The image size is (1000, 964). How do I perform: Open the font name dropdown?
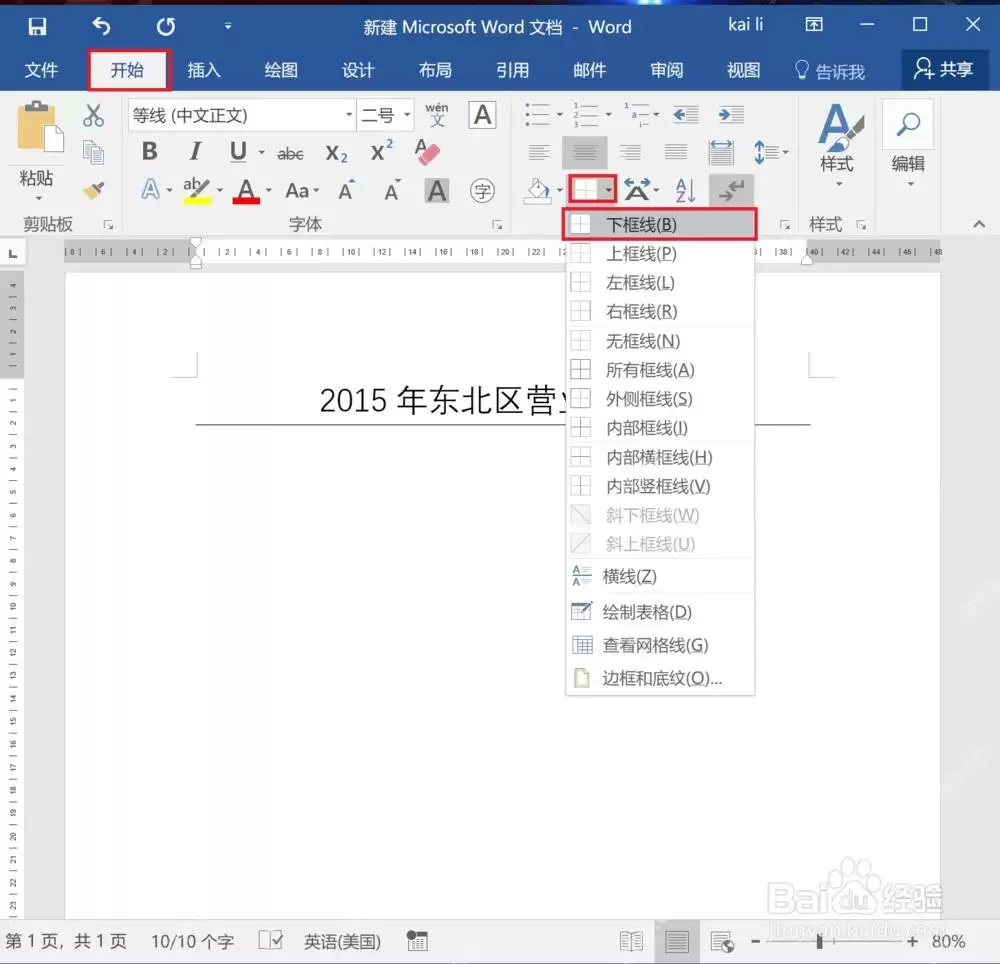(349, 115)
